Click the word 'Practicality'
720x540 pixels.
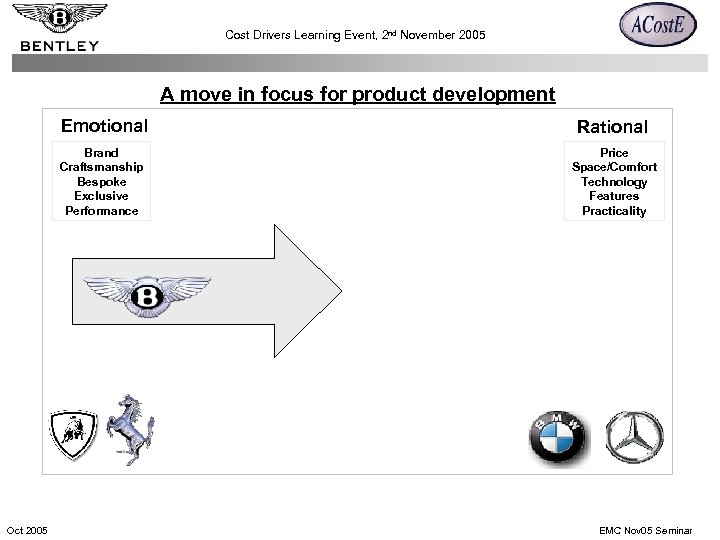tap(614, 211)
